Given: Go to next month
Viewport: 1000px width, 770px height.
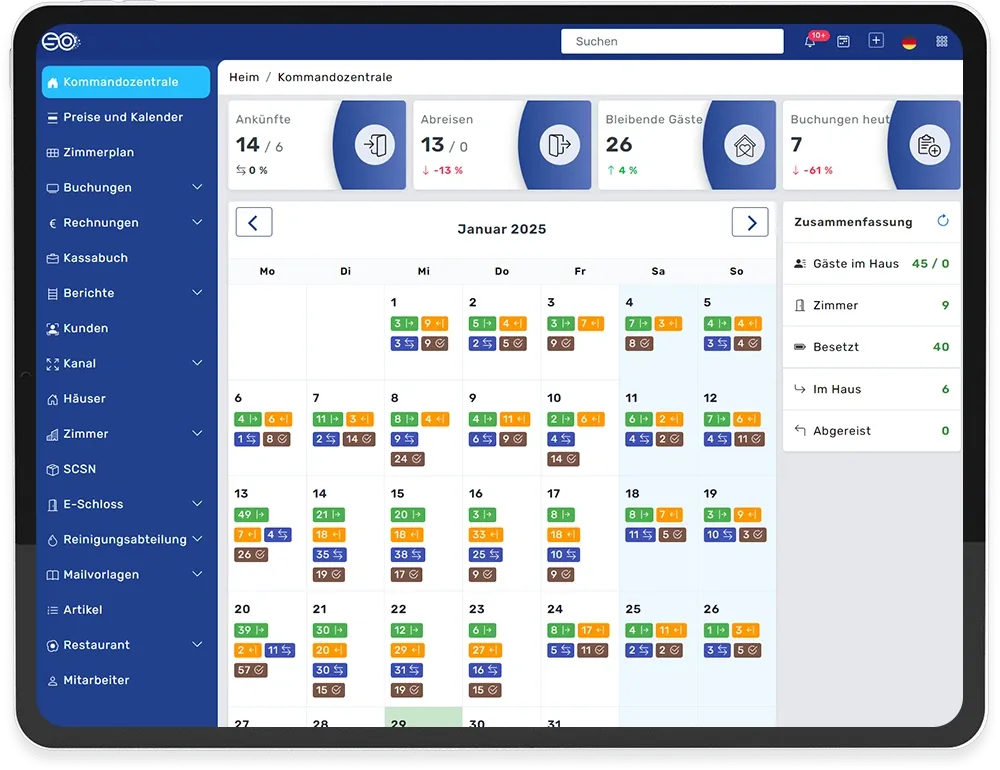Looking at the screenshot, I should (x=750, y=222).
